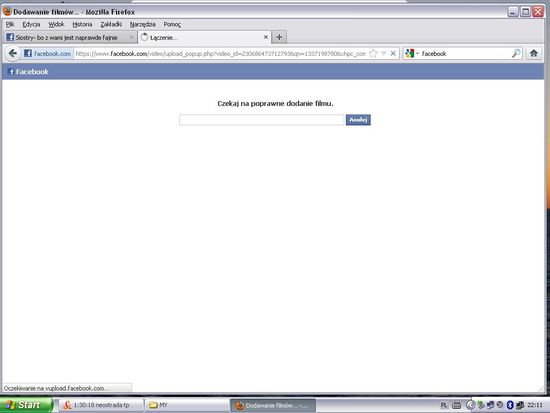Viewport: 550px width, 413px height.
Task: Open the Windows Start menu
Action: coord(26,405)
